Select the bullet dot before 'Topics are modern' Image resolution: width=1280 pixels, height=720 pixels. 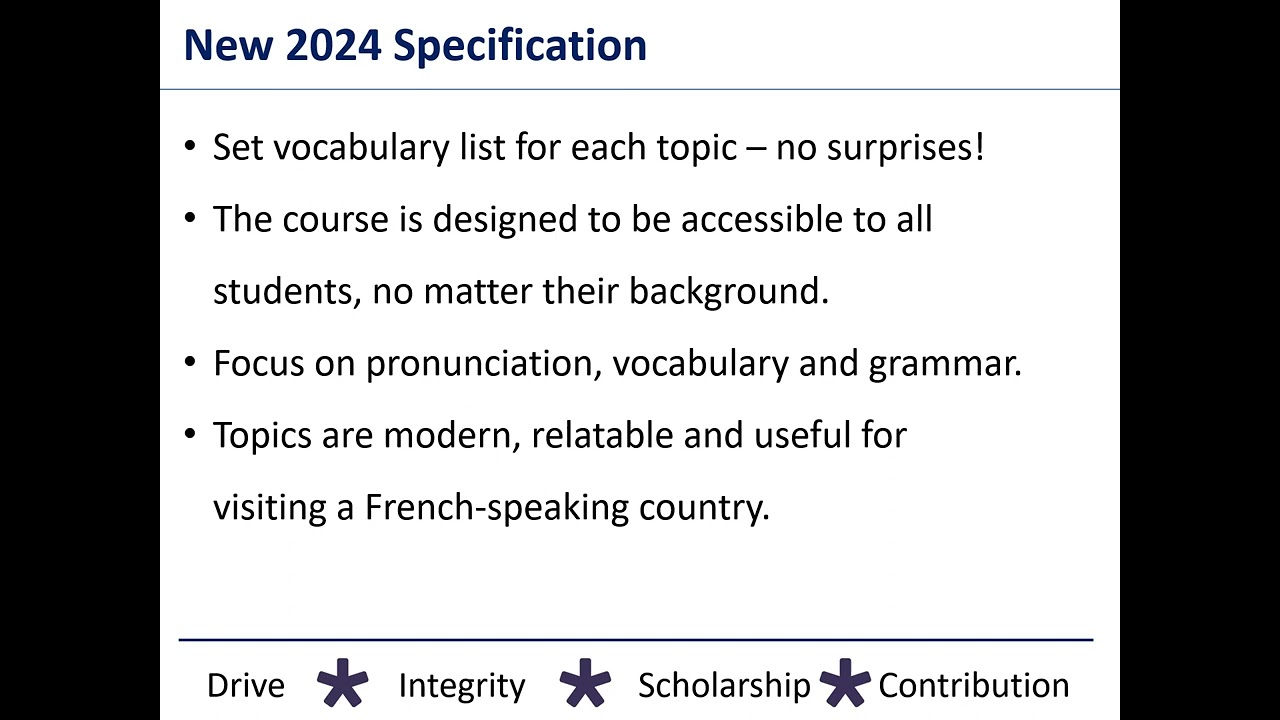click(x=191, y=435)
